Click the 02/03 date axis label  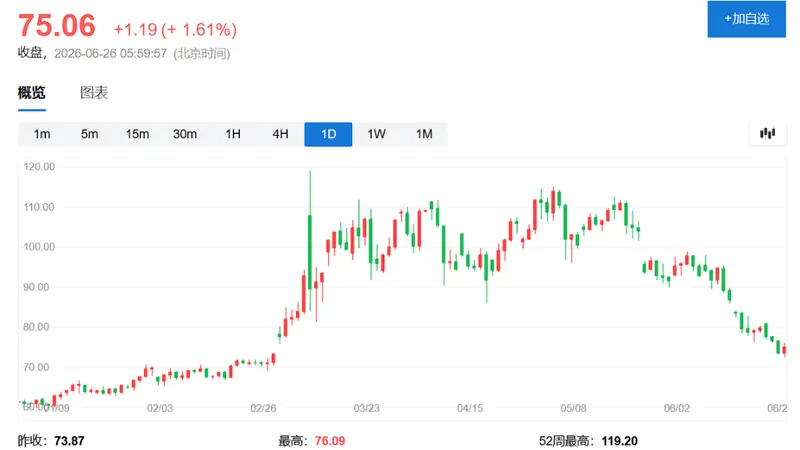pos(160,408)
